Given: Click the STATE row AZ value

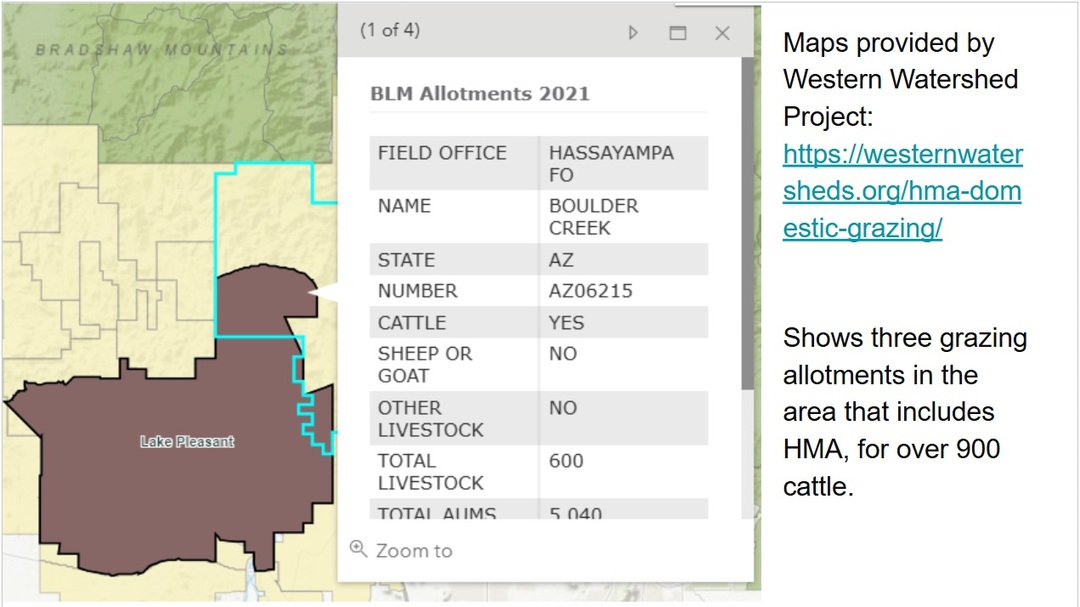Looking at the screenshot, I should click(561, 260).
